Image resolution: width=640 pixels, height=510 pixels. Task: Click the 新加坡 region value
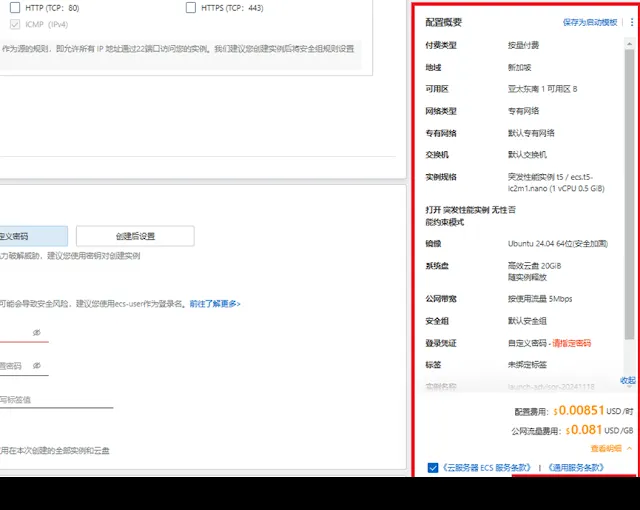pos(520,67)
